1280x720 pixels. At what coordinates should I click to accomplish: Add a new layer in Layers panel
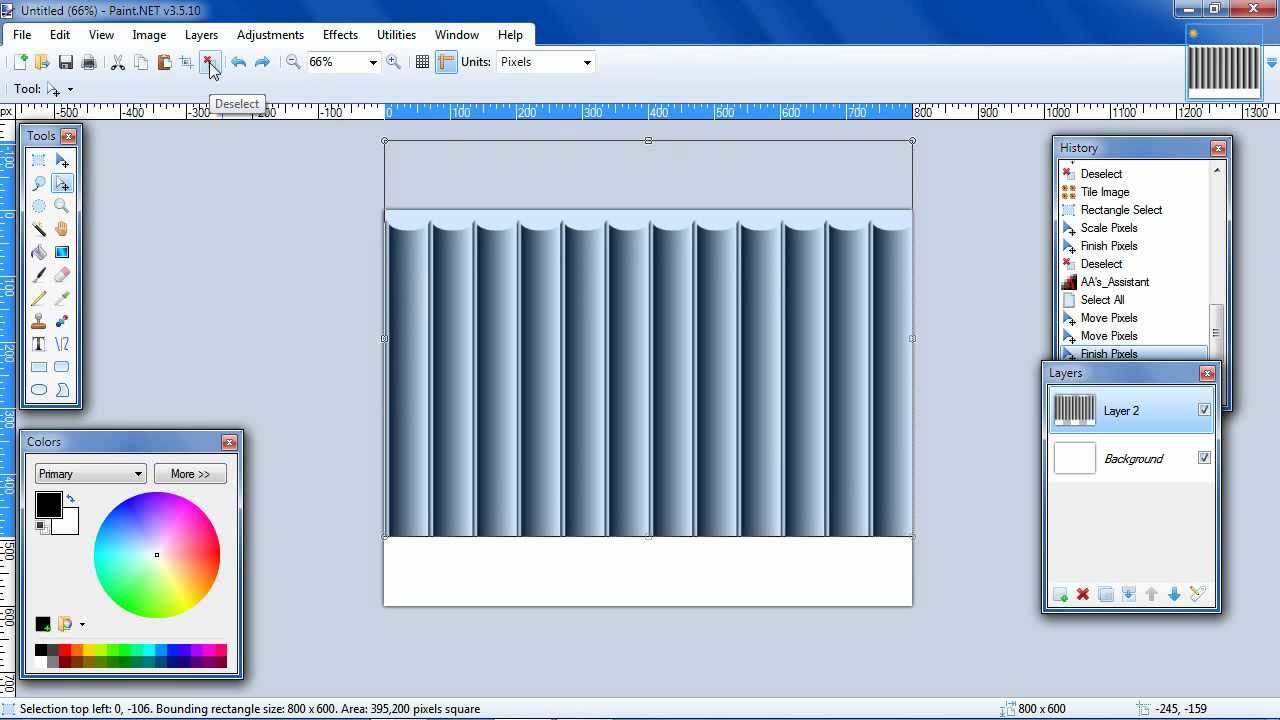coord(1060,595)
